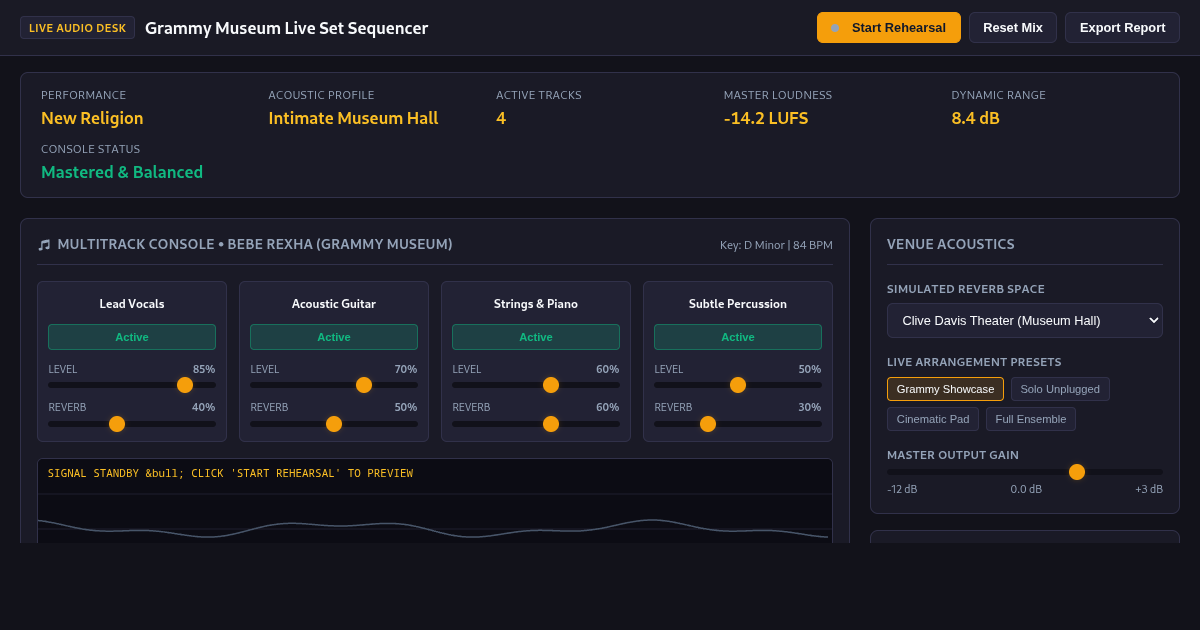Click the 'Intimate Museum Hall' profile value
The width and height of the screenshot is (1200, 630).
(353, 118)
